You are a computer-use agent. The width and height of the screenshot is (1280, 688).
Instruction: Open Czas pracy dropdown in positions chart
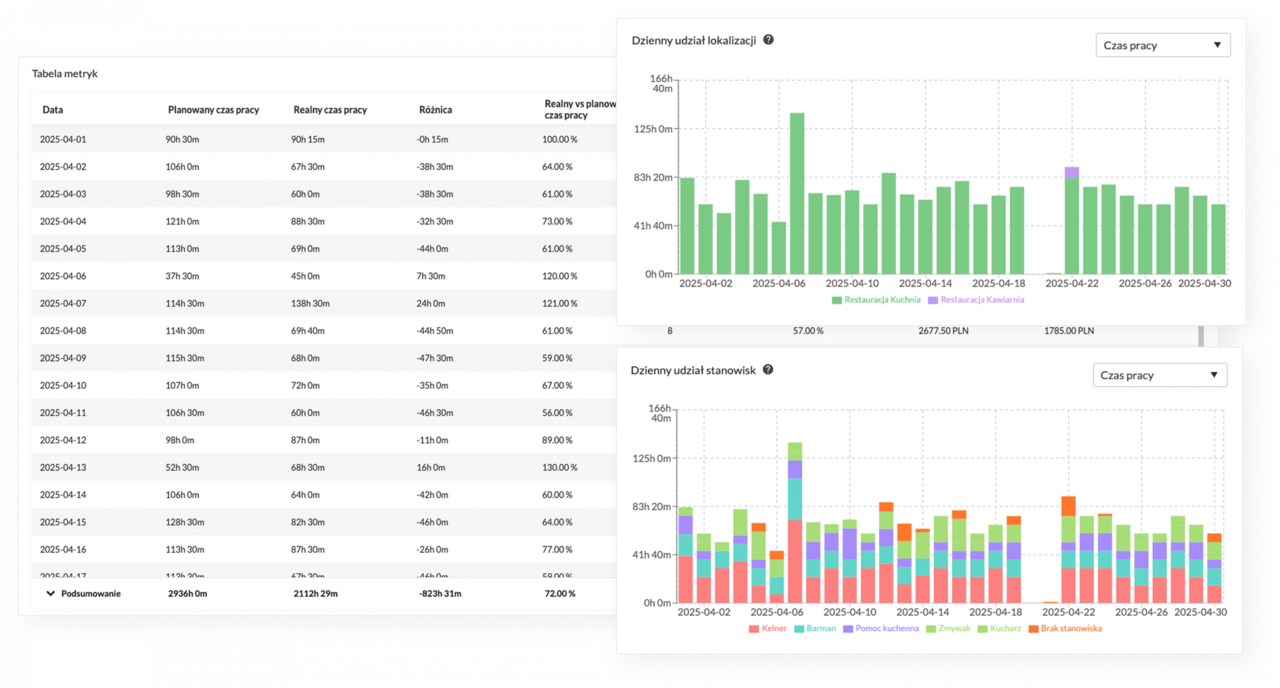click(x=1160, y=375)
